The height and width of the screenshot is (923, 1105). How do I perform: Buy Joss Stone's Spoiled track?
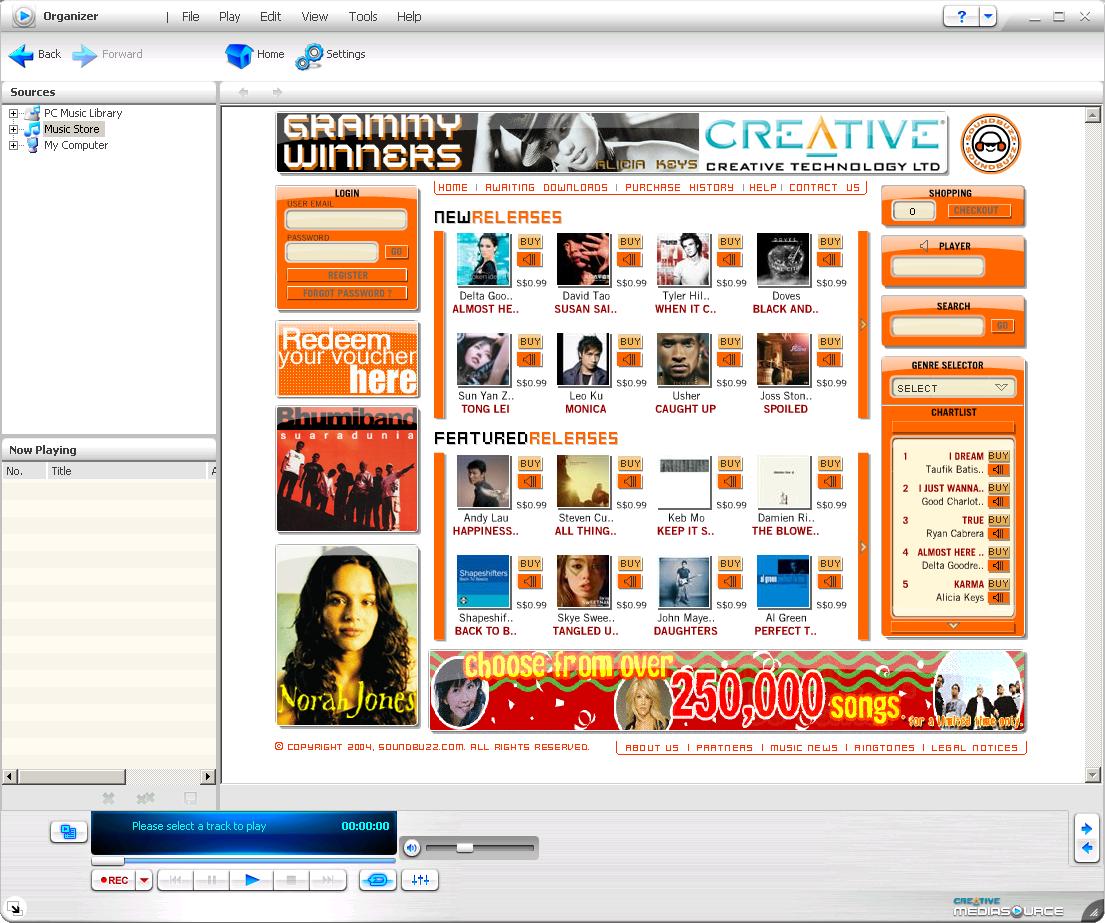pos(829,342)
